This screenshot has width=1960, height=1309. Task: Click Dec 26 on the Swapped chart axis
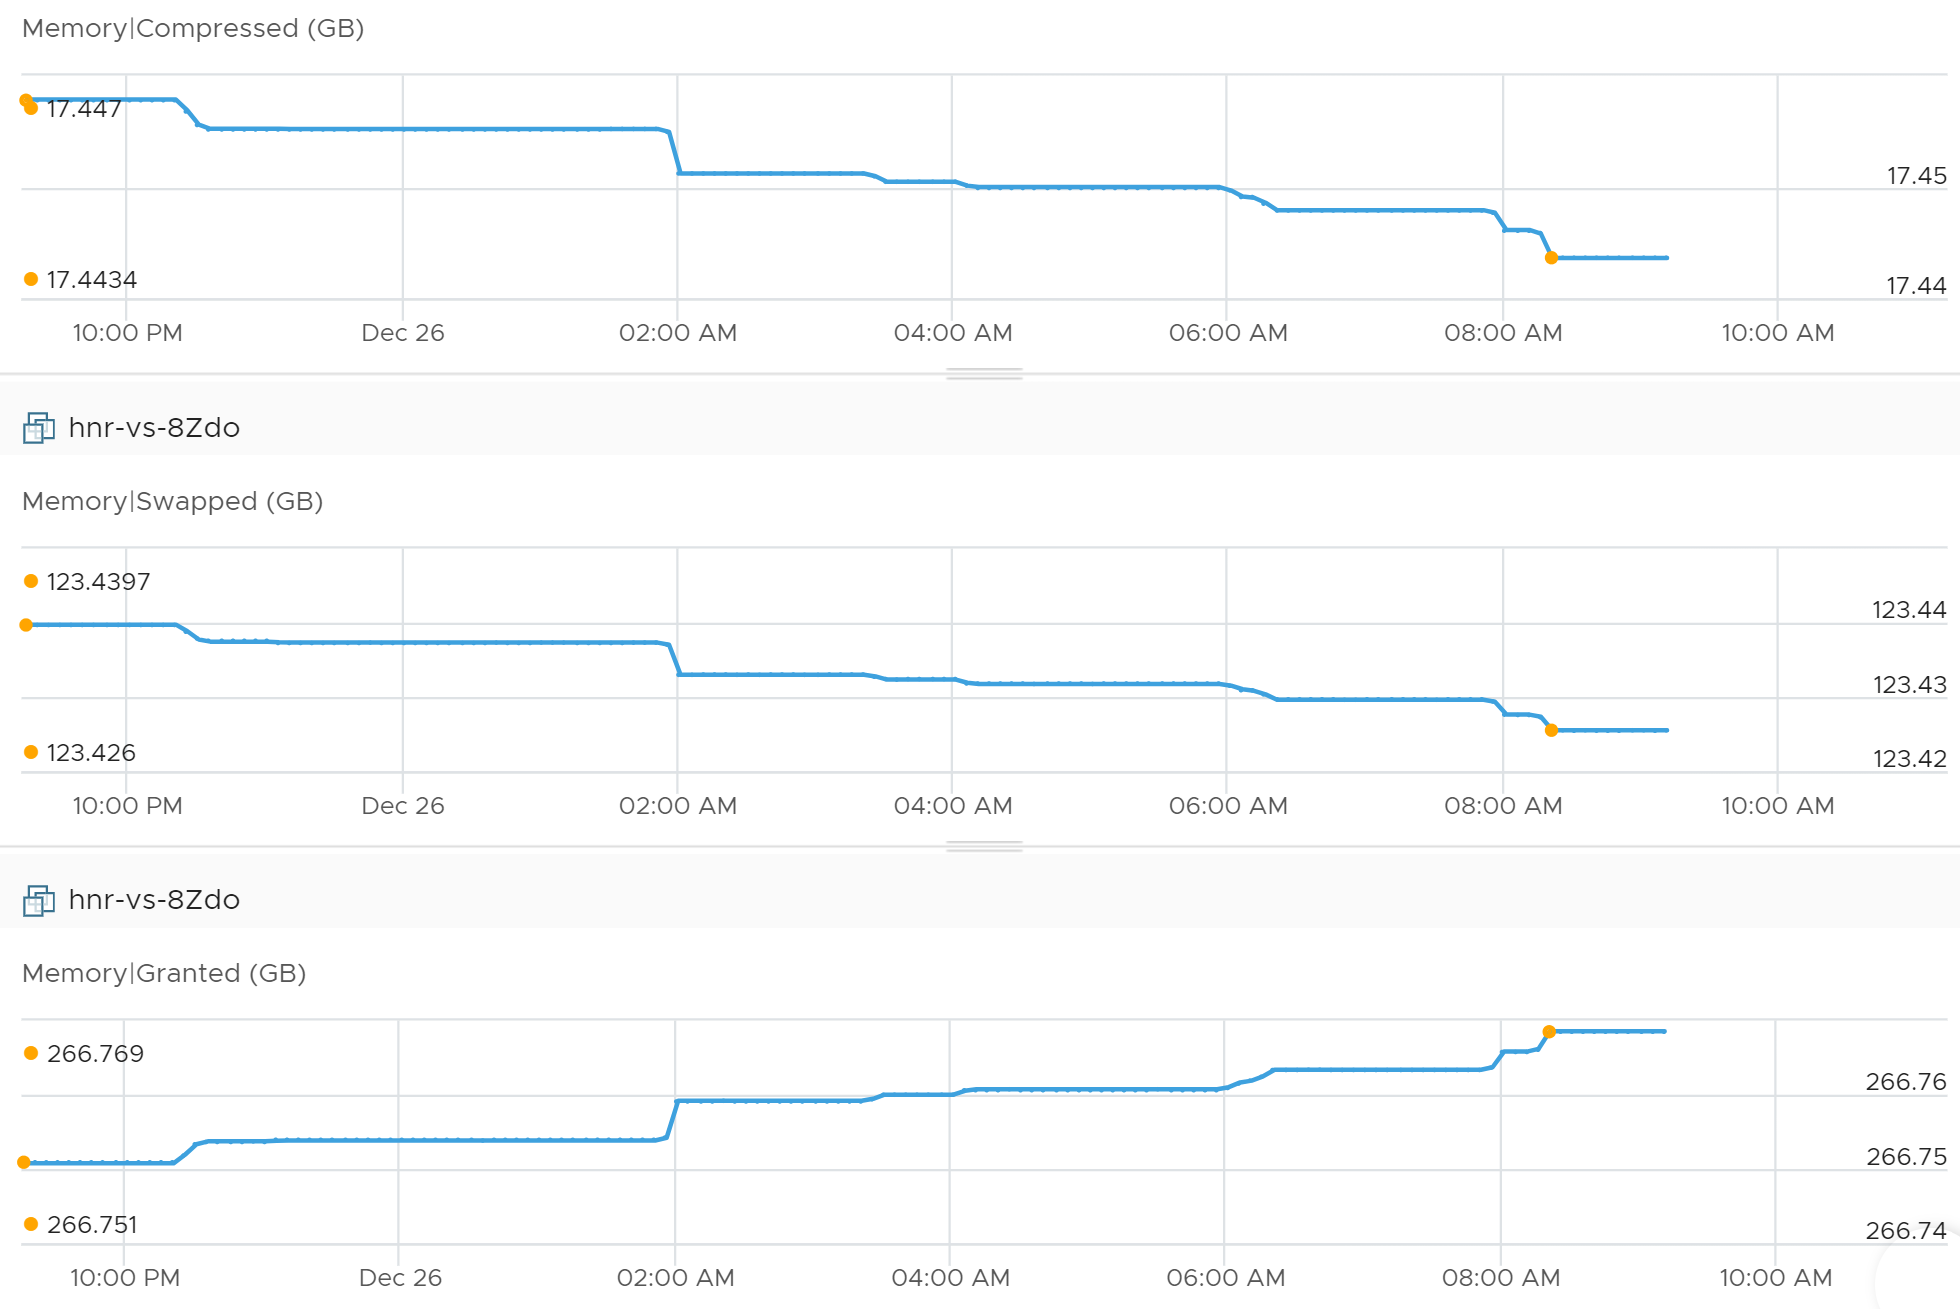(403, 806)
